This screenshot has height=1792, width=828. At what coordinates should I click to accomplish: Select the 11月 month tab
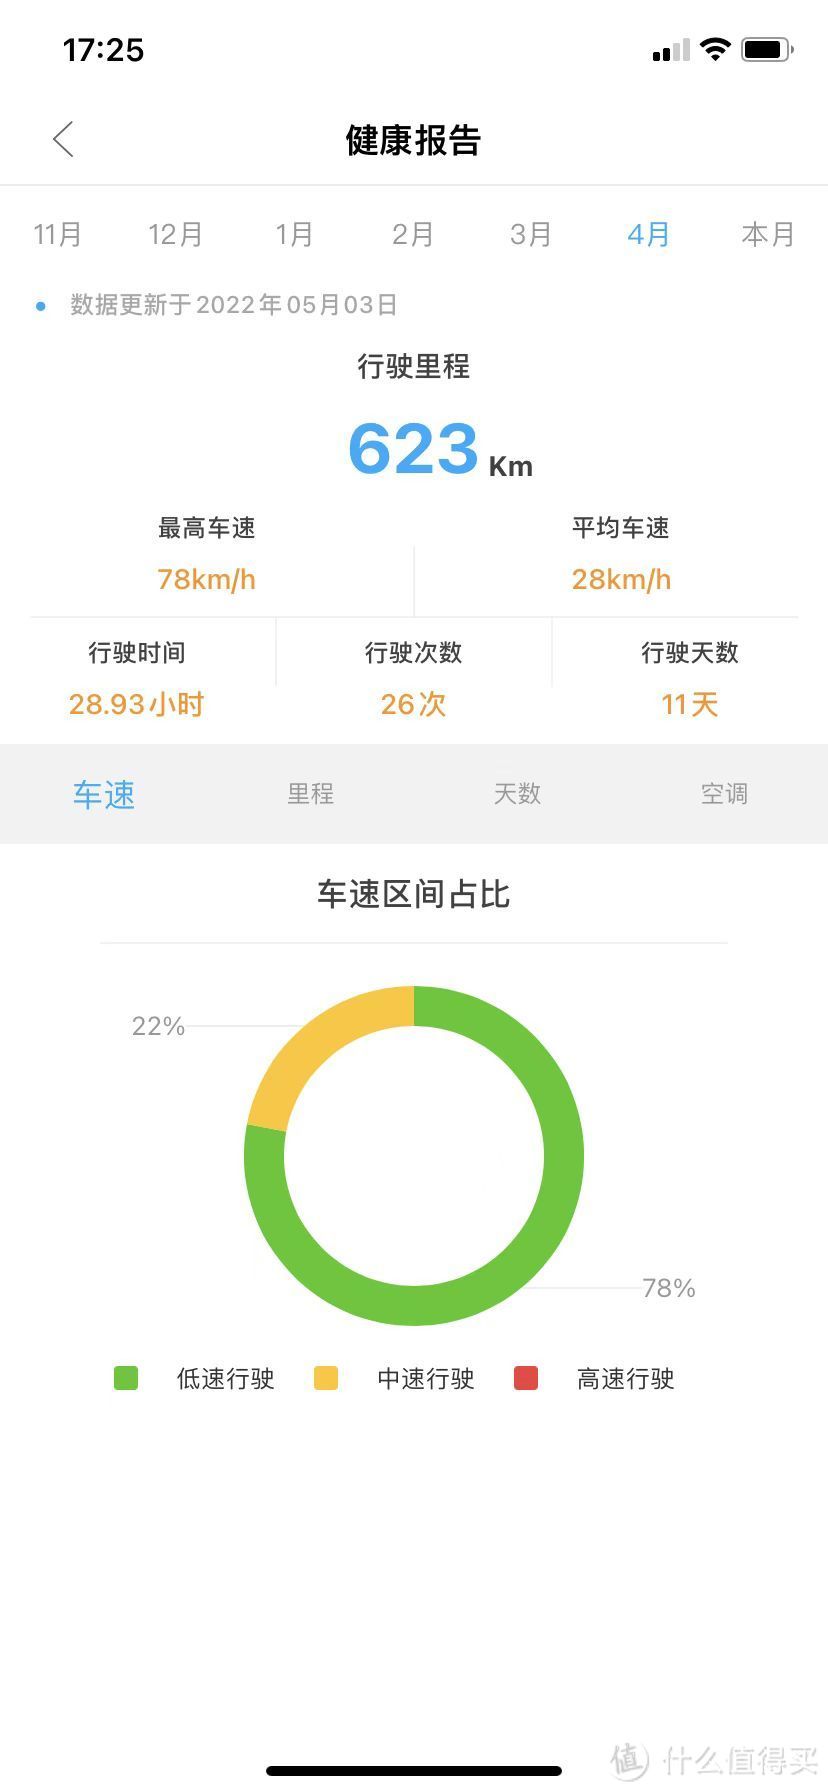click(58, 235)
